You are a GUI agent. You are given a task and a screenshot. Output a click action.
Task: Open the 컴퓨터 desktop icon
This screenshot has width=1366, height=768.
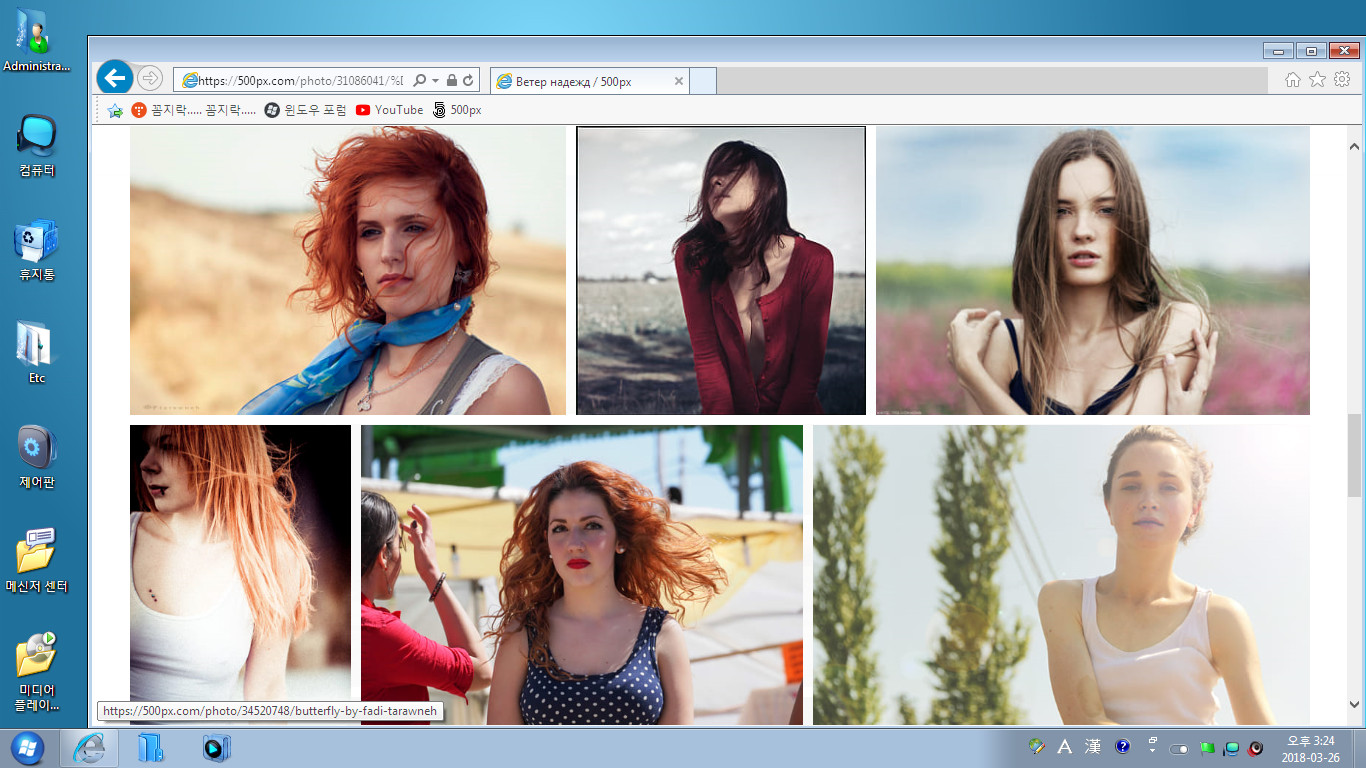click(x=37, y=146)
